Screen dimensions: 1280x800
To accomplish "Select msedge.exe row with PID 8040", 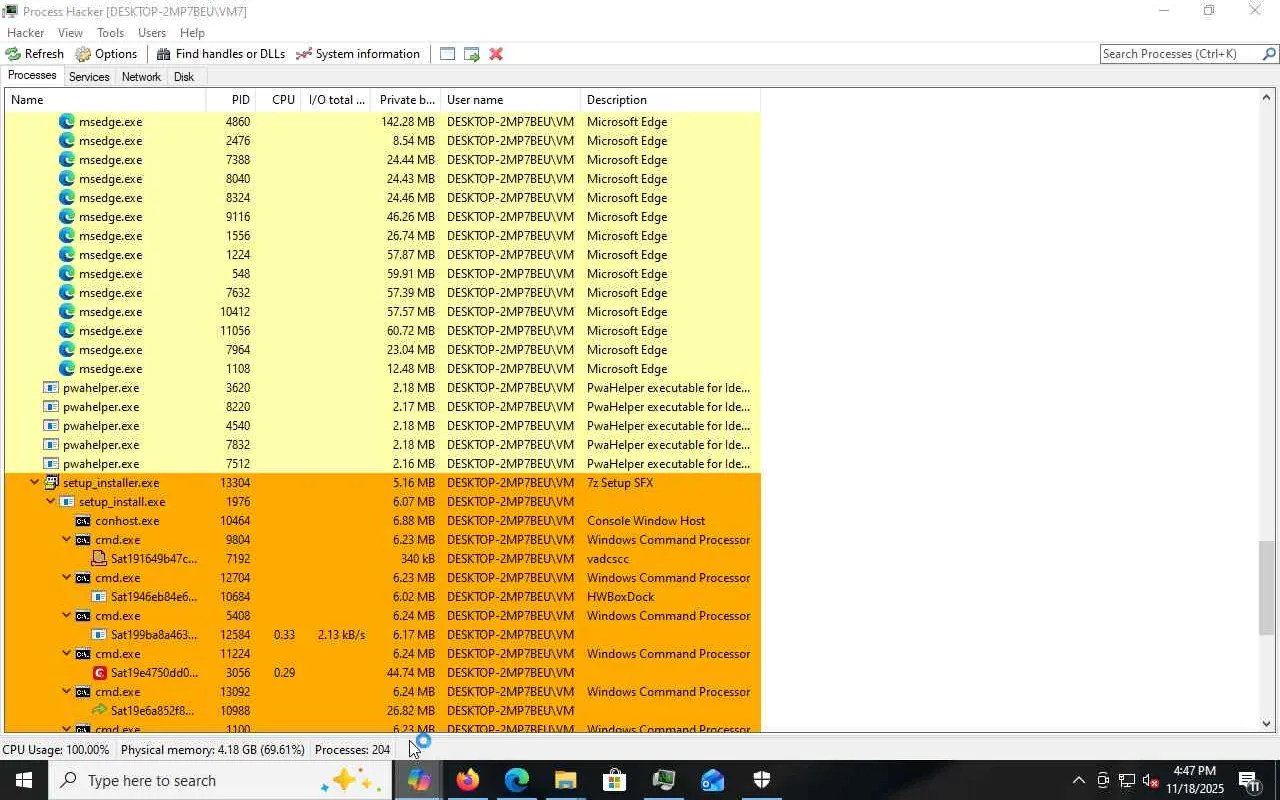I will point(383,179).
